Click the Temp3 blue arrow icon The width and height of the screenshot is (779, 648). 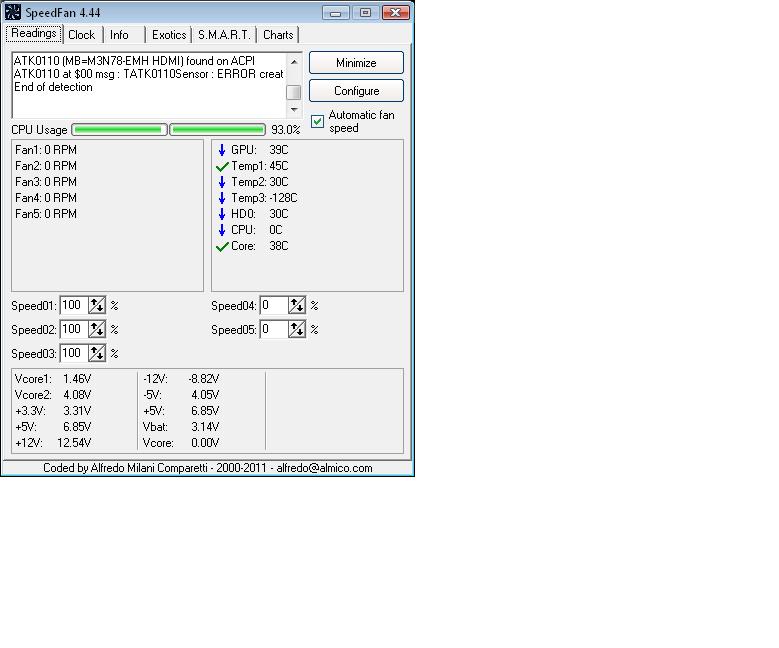tap(222, 198)
